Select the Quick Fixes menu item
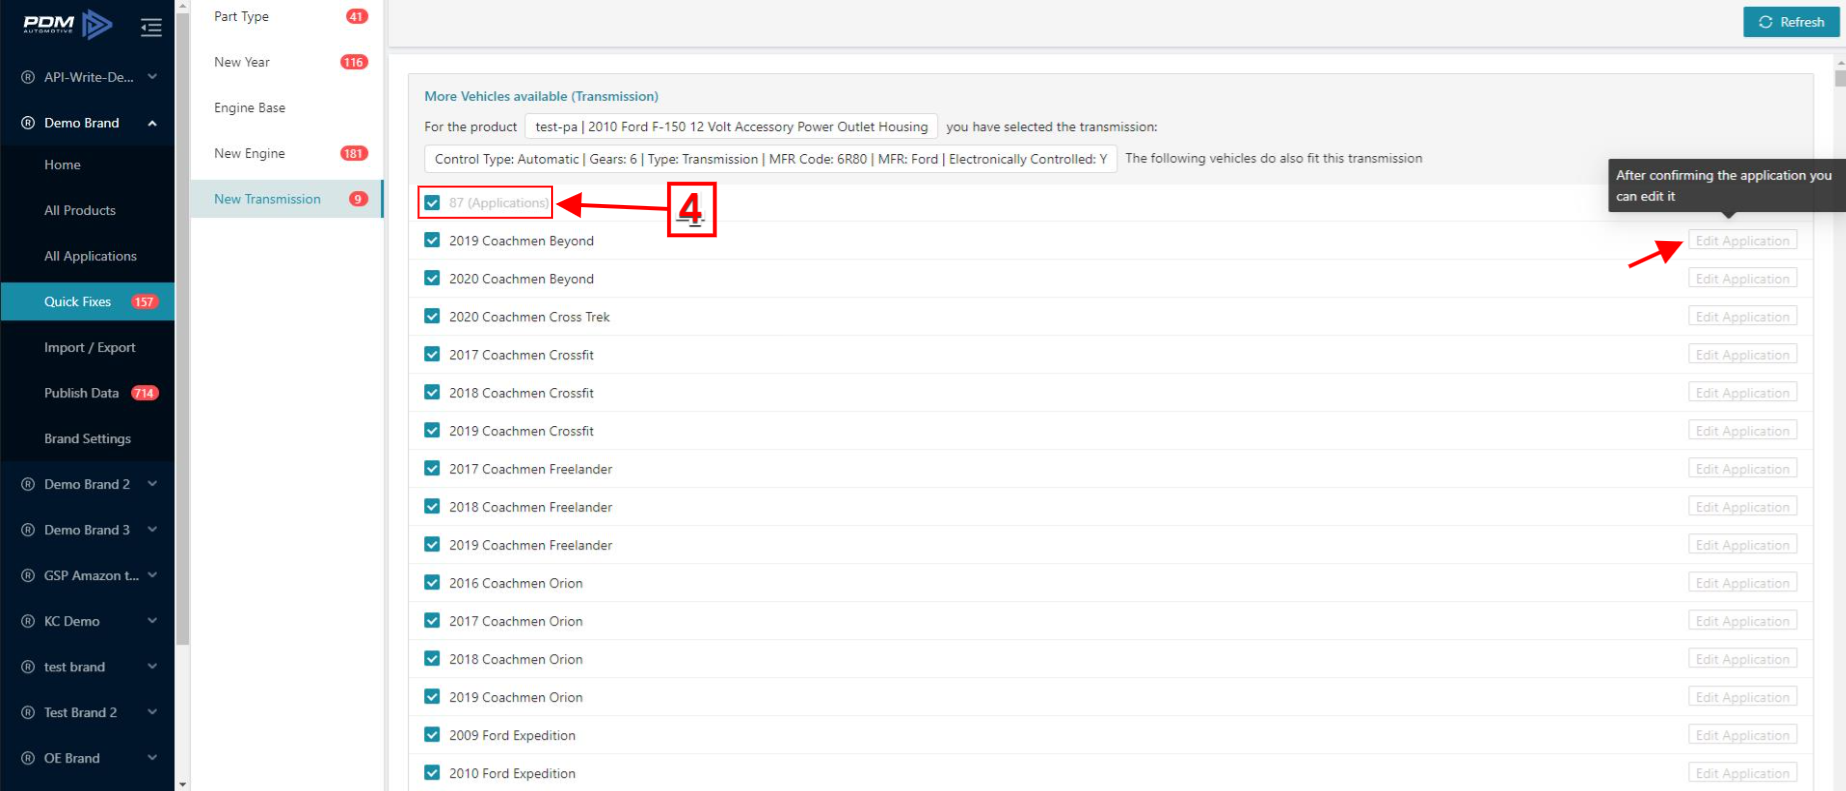 click(87, 302)
